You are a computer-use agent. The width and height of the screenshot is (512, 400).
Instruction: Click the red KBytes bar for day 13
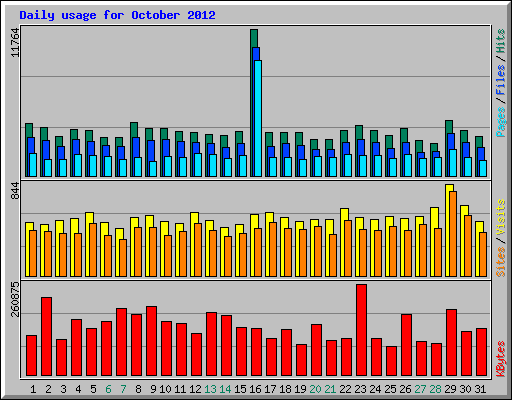211,344
